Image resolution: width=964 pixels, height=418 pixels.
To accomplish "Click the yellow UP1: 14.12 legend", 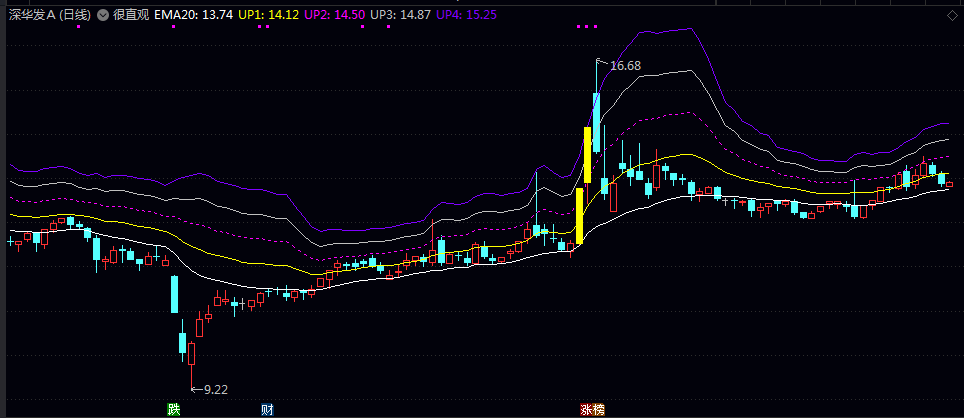I will (269, 15).
